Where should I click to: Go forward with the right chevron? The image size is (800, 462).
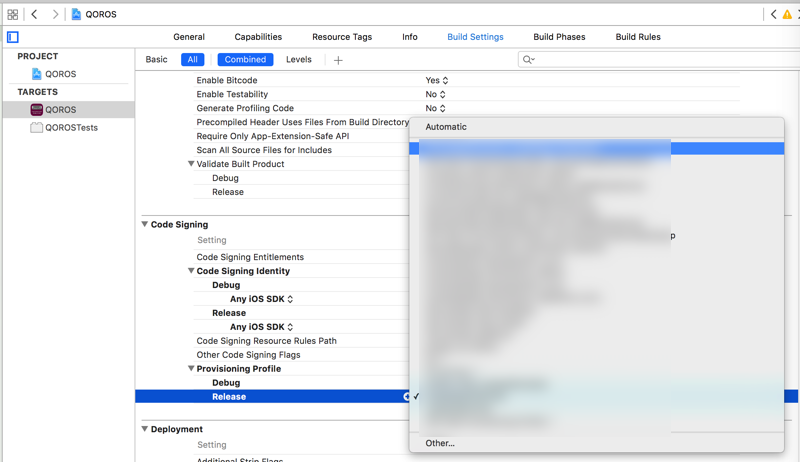click(x=55, y=14)
